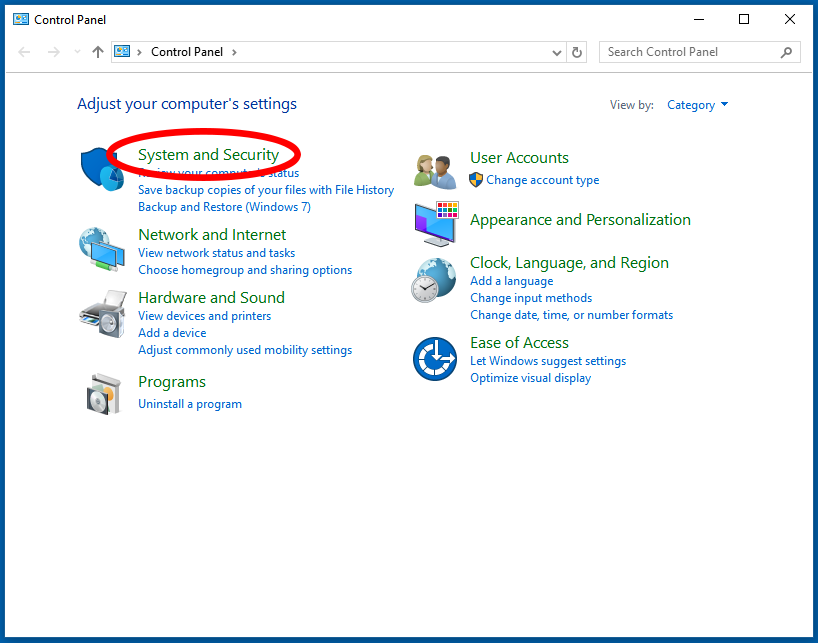Select View devices and printers
Screen dimensions: 818x643
click(x=204, y=316)
